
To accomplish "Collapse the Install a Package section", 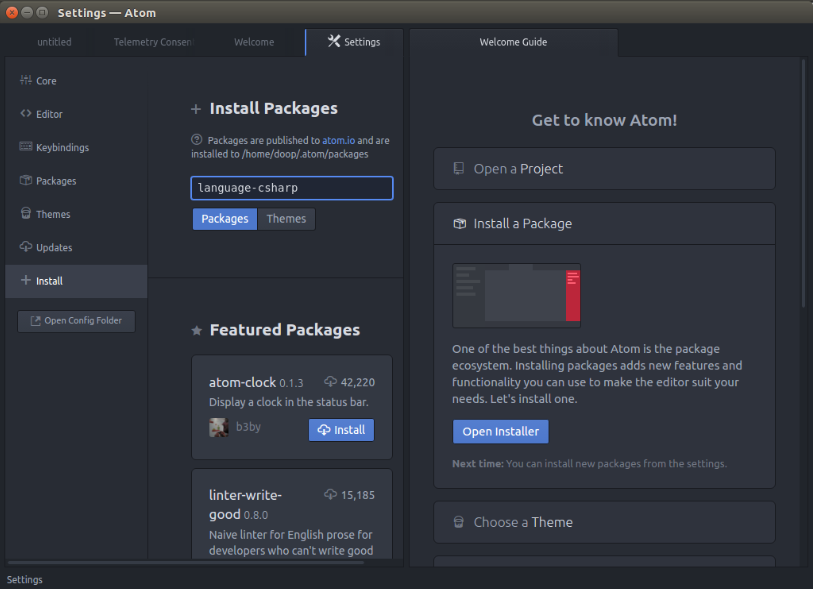I will tap(605, 223).
